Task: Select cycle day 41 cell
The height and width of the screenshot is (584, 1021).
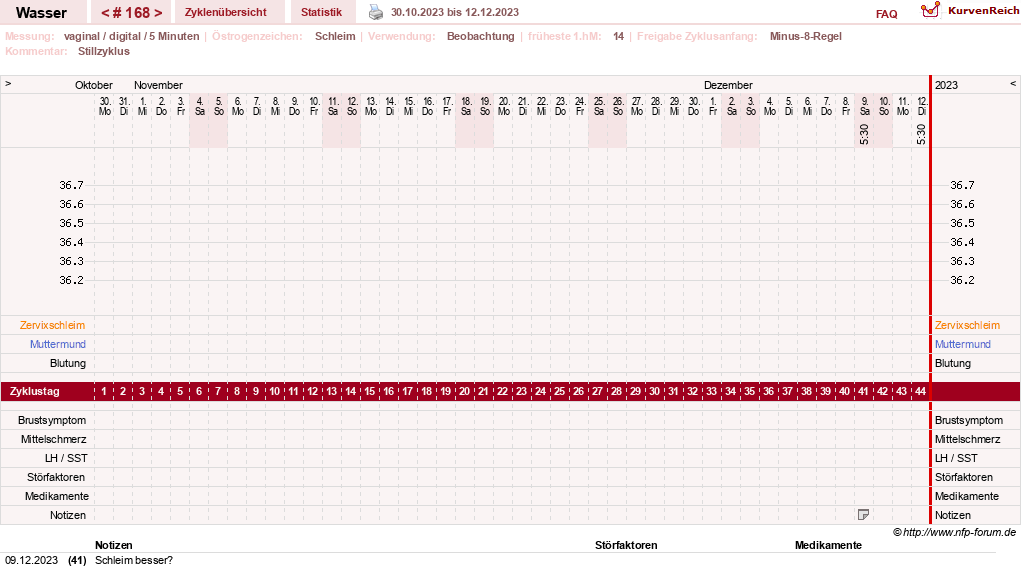Action: 863,391
